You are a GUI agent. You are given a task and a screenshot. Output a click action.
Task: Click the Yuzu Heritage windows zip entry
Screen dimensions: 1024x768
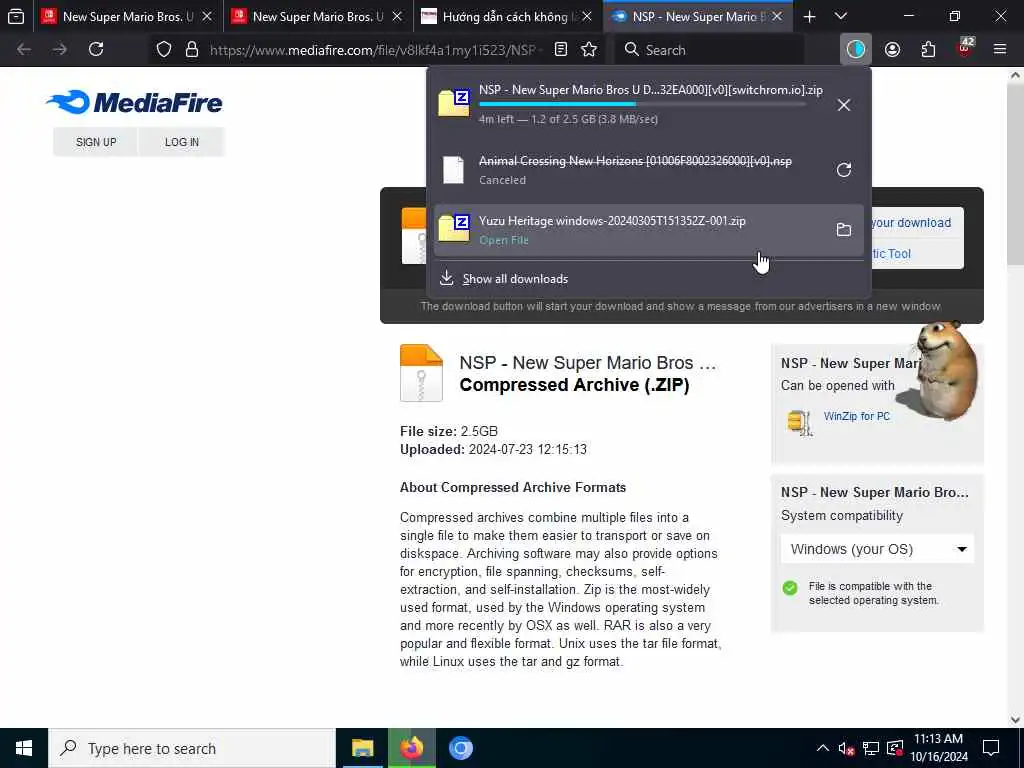coord(648,230)
